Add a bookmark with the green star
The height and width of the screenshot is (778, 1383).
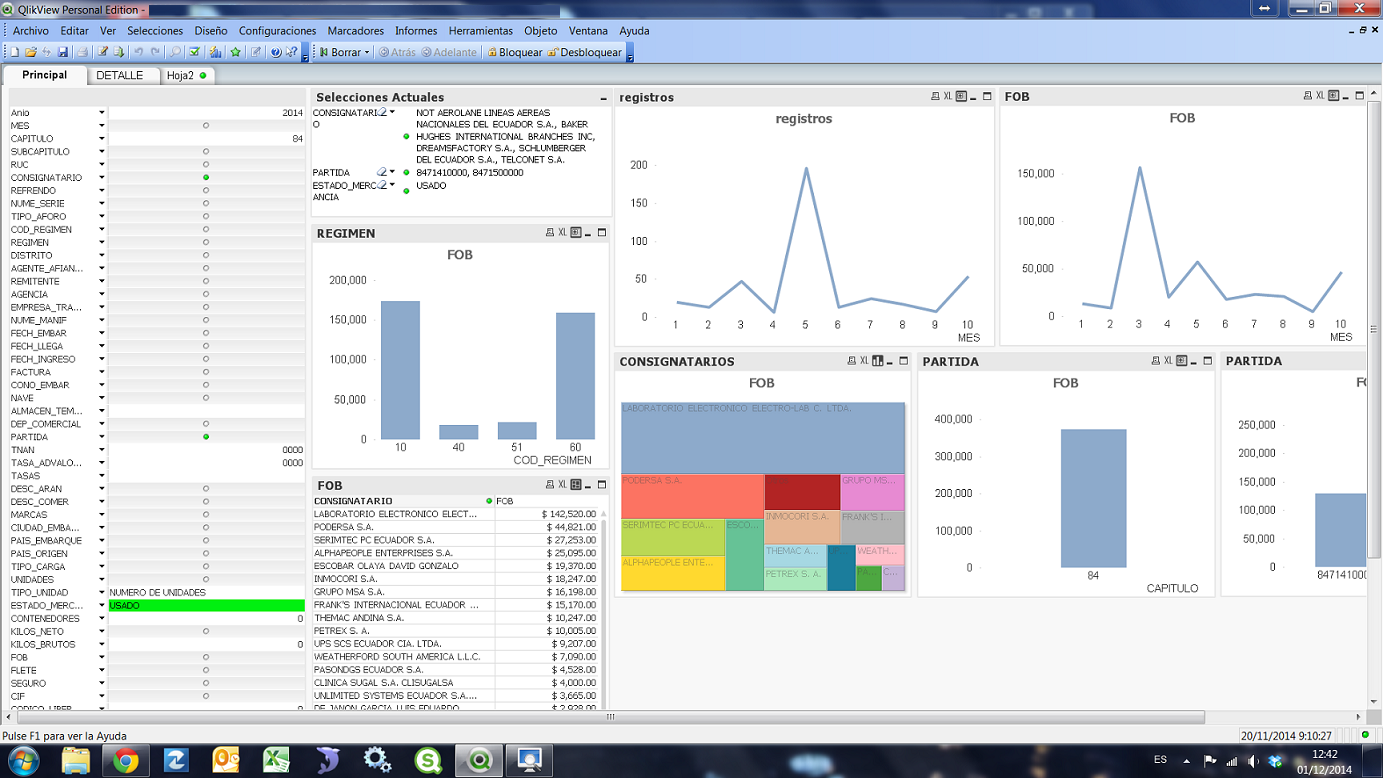click(236, 52)
